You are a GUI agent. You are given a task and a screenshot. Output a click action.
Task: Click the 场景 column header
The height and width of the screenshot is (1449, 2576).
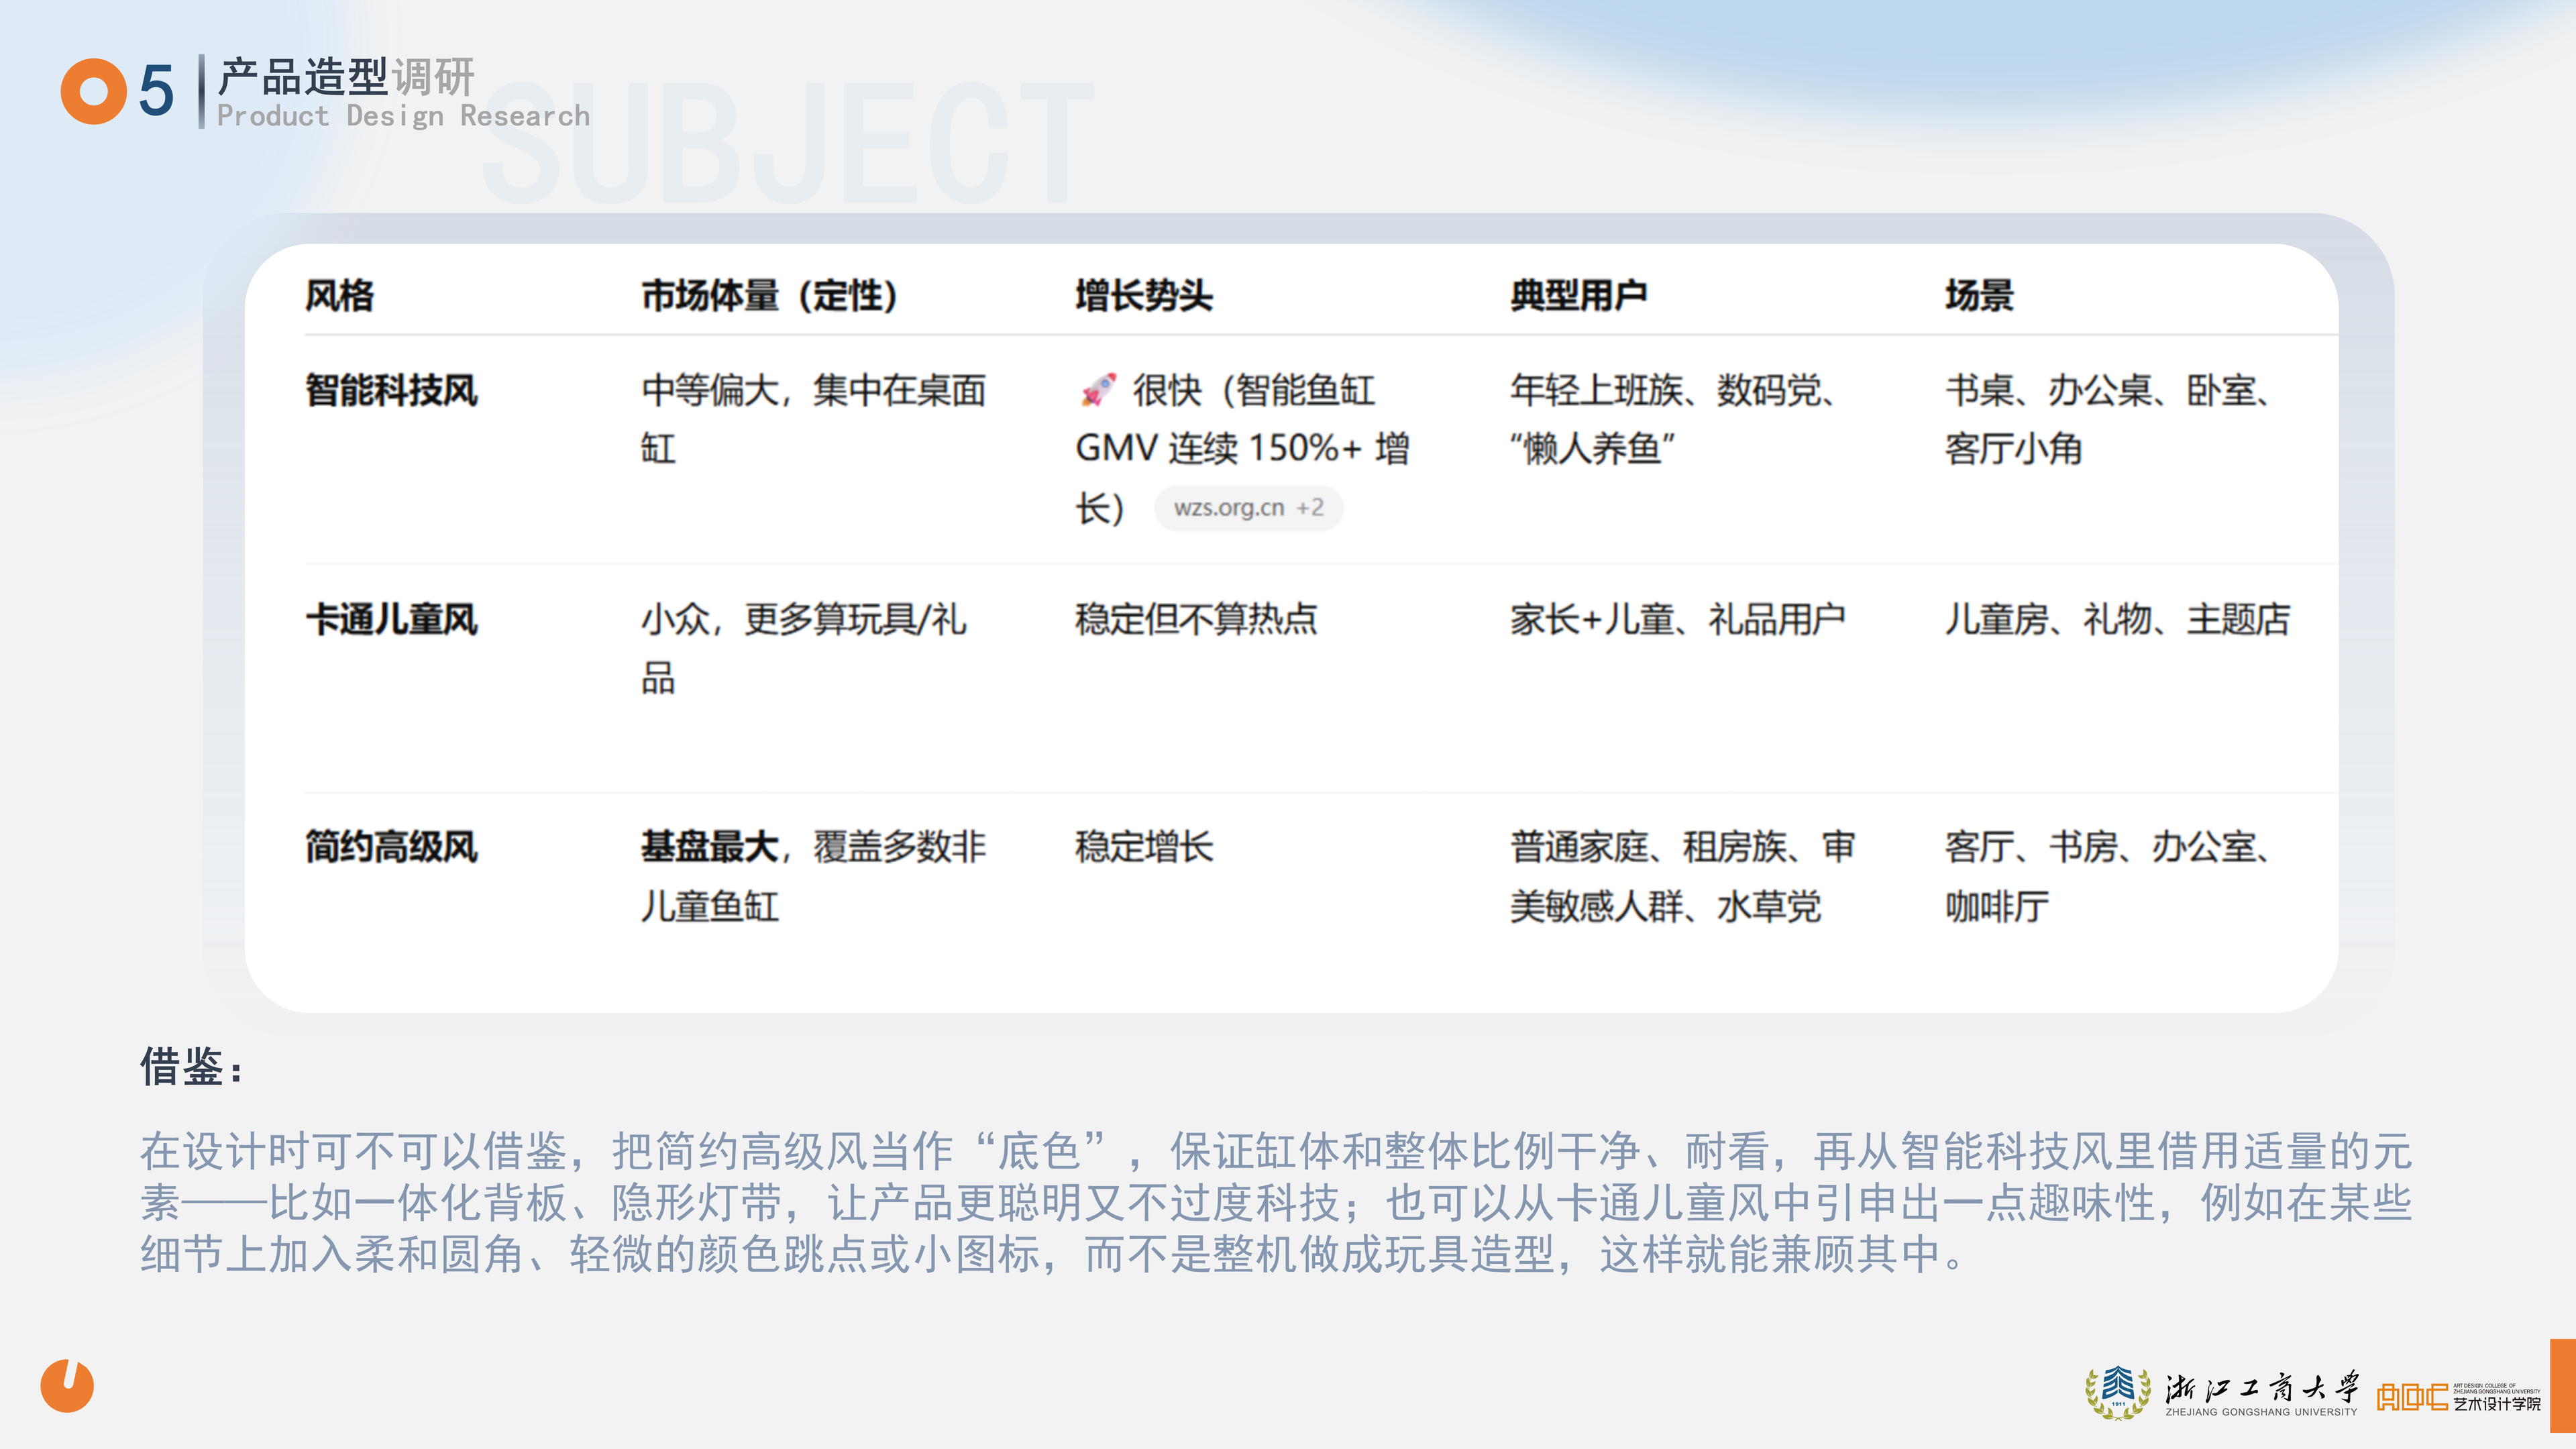1979,295
